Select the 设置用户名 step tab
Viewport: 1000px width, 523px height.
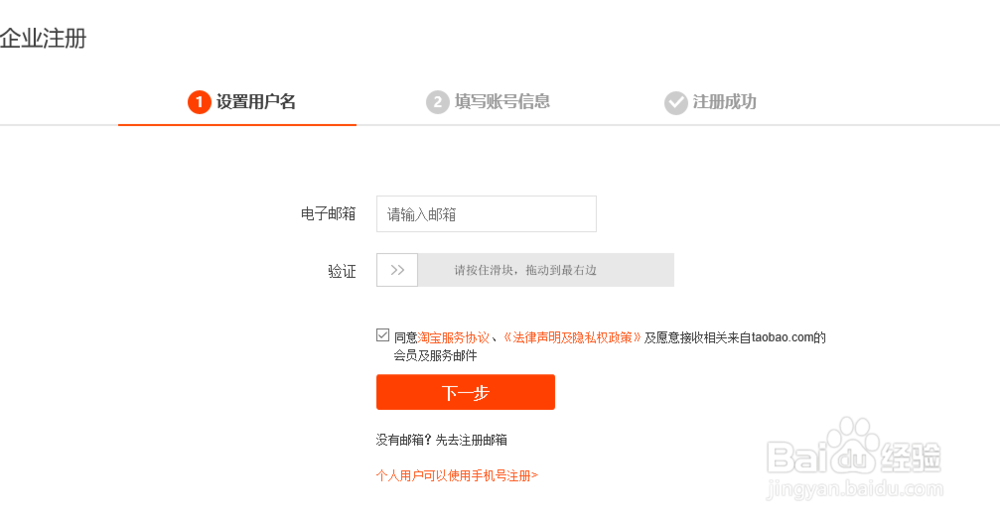point(256,102)
